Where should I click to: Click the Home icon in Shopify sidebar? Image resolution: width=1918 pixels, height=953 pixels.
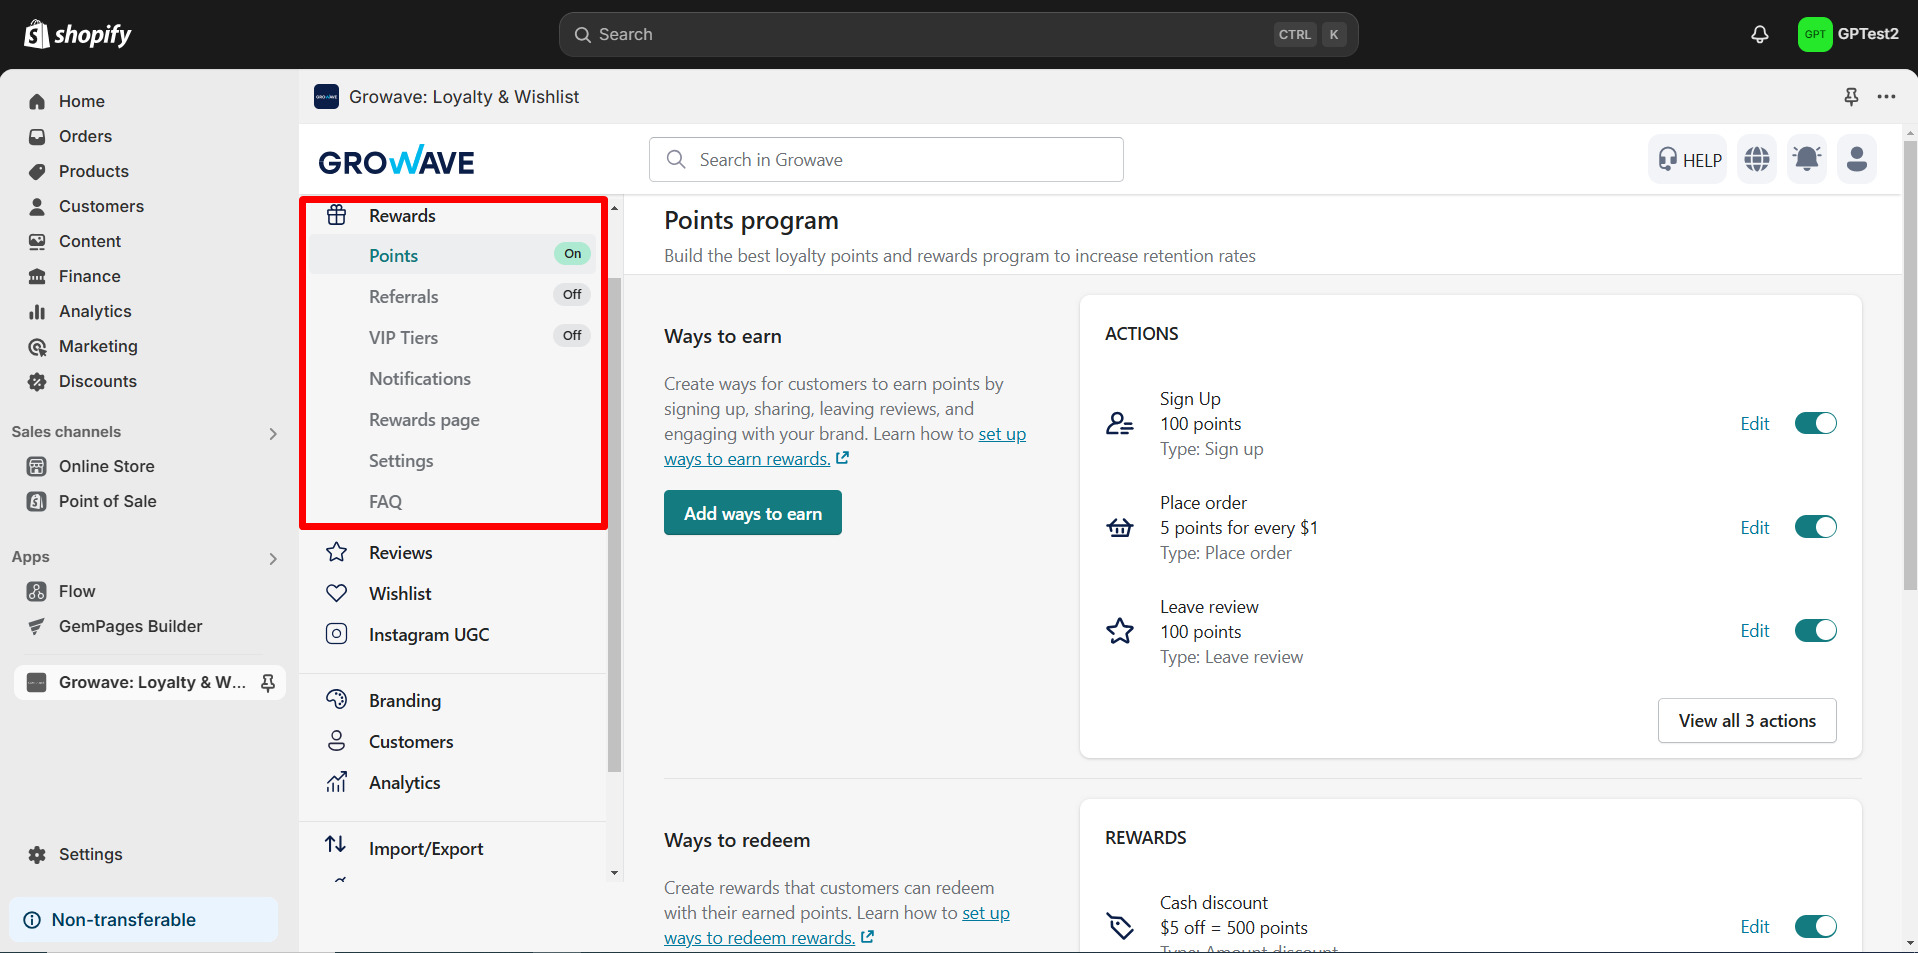37,101
